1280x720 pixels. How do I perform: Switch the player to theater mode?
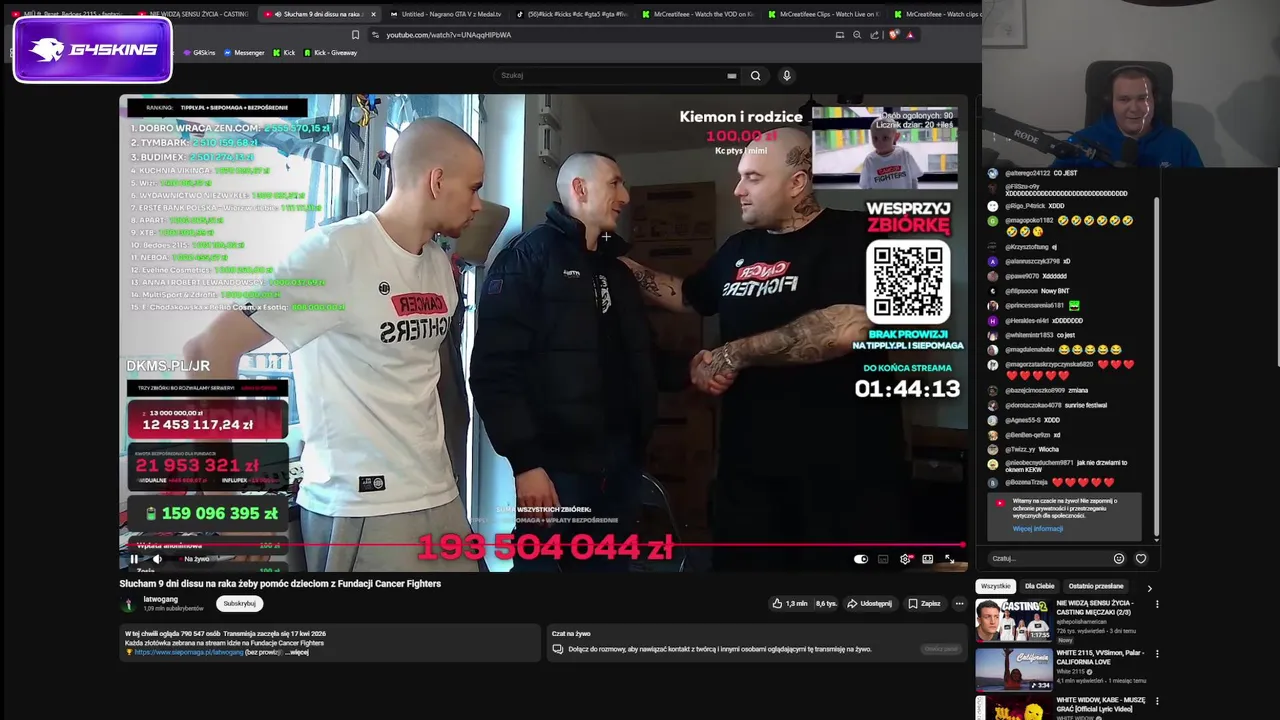(x=927, y=559)
